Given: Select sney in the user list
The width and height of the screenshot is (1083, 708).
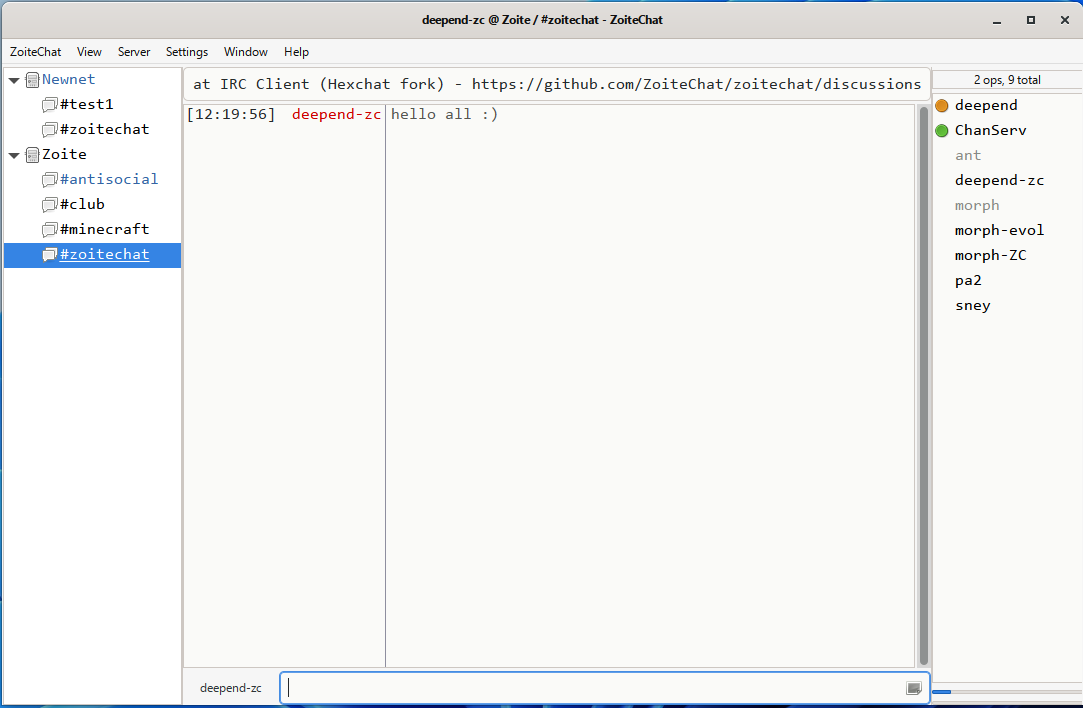Looking at the screenshot, I should tap(972, 305).
